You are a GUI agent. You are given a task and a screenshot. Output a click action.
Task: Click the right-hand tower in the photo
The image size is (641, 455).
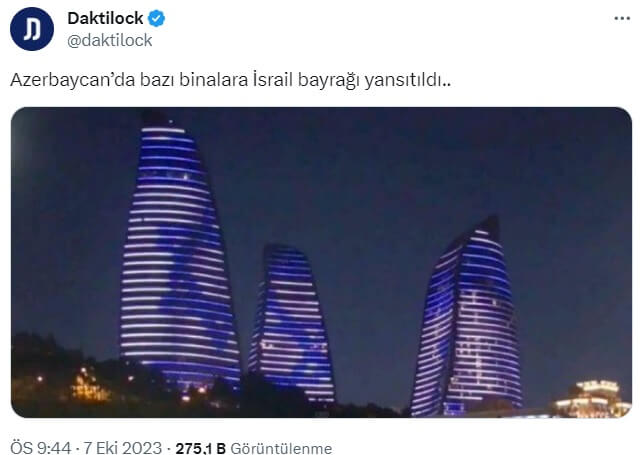468,319
